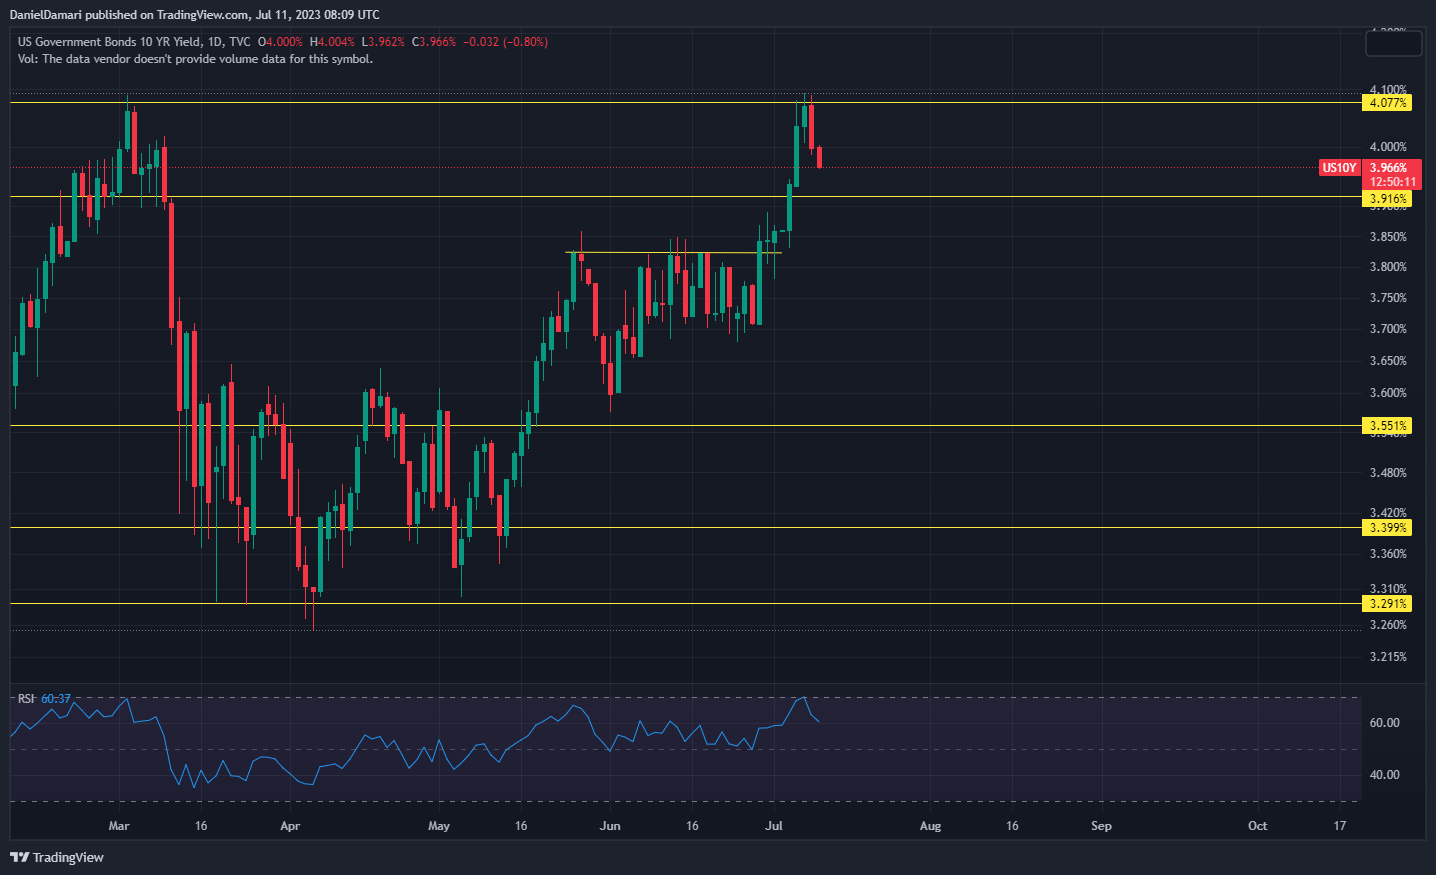
Task: Click the Jun label on time axis
Action: pyautogui.click(x=610, y=826)
